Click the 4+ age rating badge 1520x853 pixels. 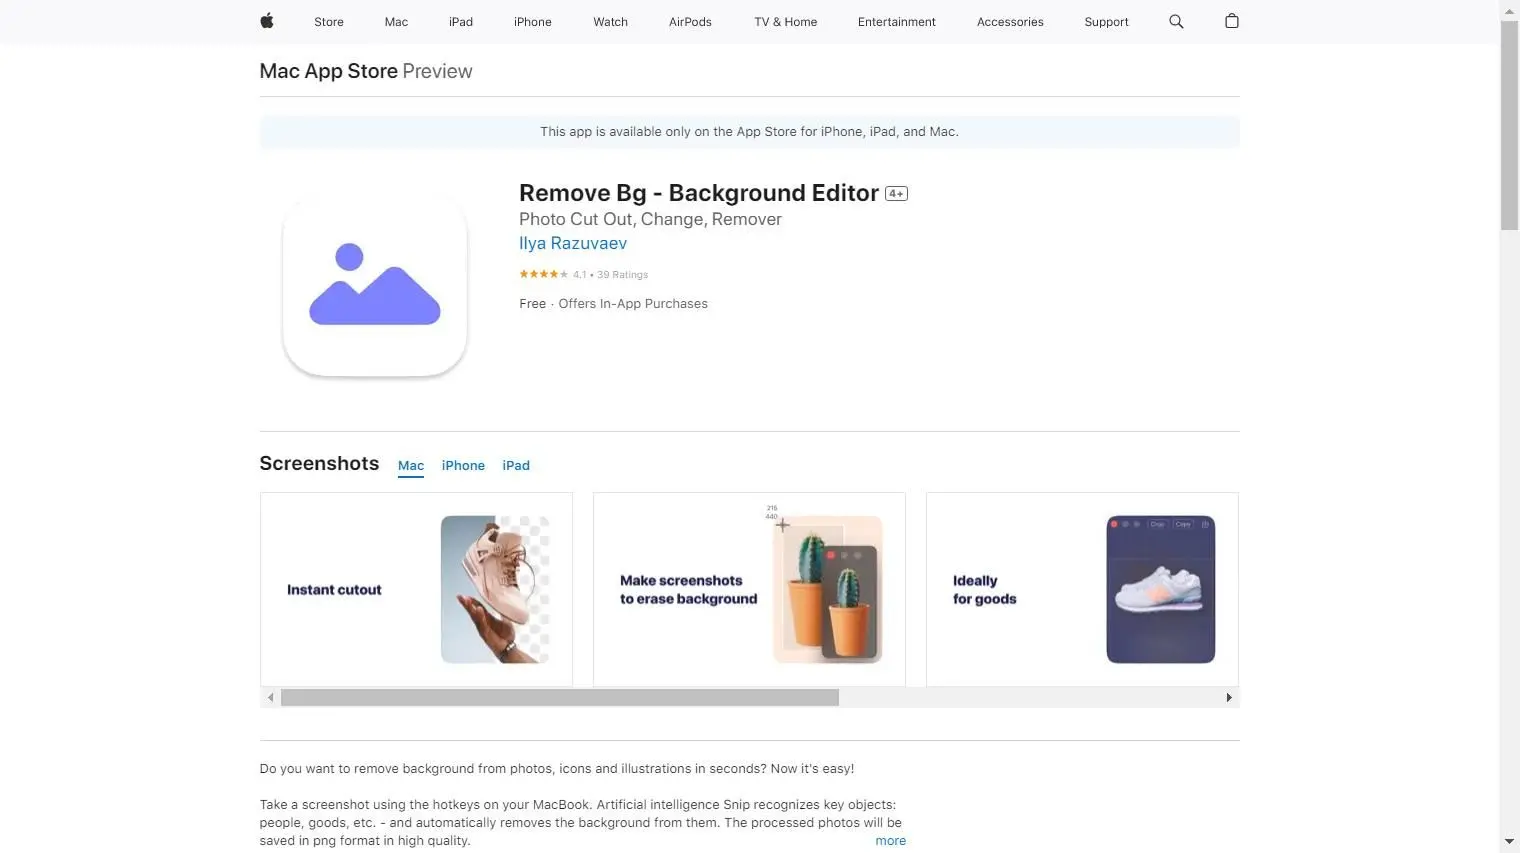pyautogui.click(x=896, y=194)
